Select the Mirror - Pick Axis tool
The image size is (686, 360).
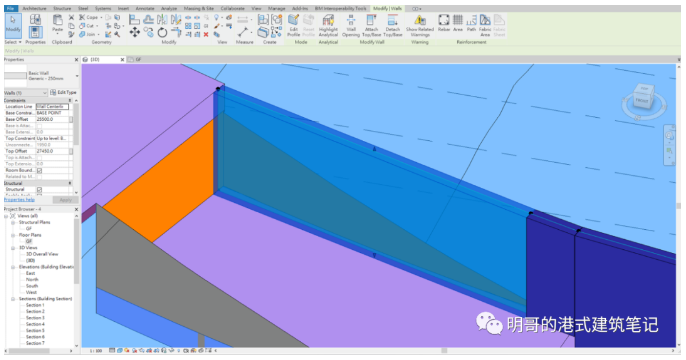point(162,19)
